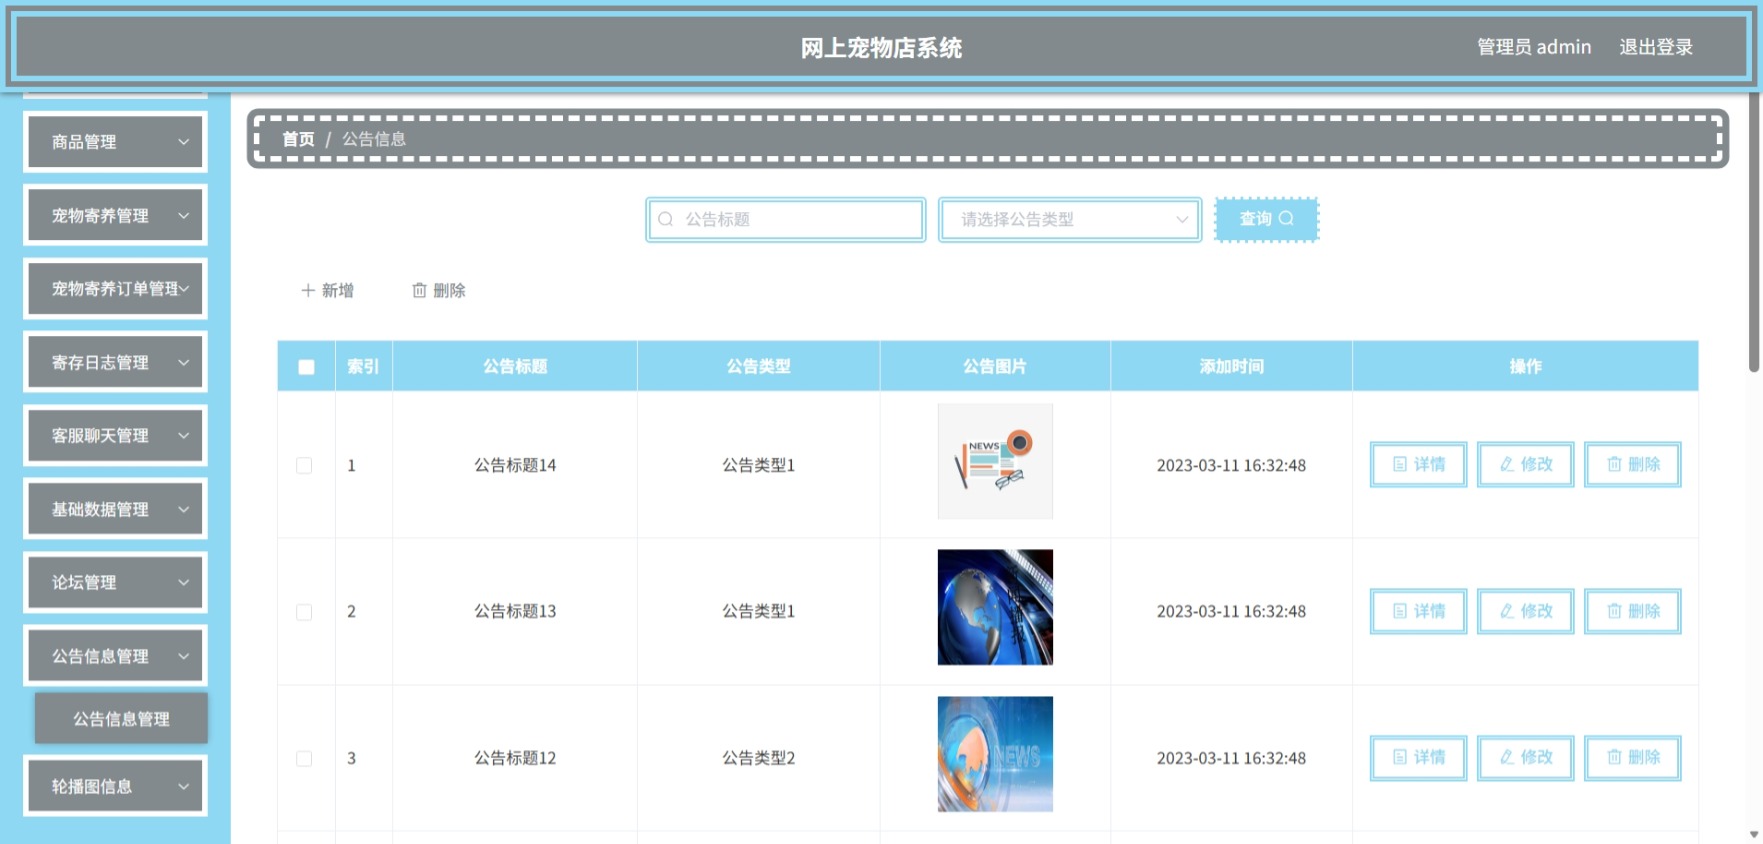Click the 公告标题14 title cell

pyautogui.click(x=515, y=465)
